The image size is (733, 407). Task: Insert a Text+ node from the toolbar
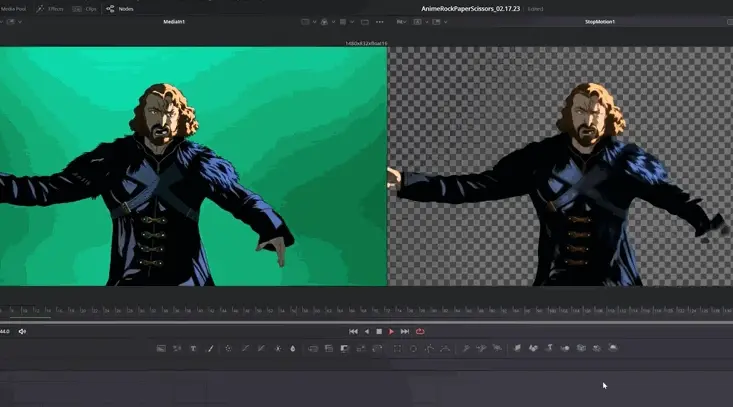(193, 348)
